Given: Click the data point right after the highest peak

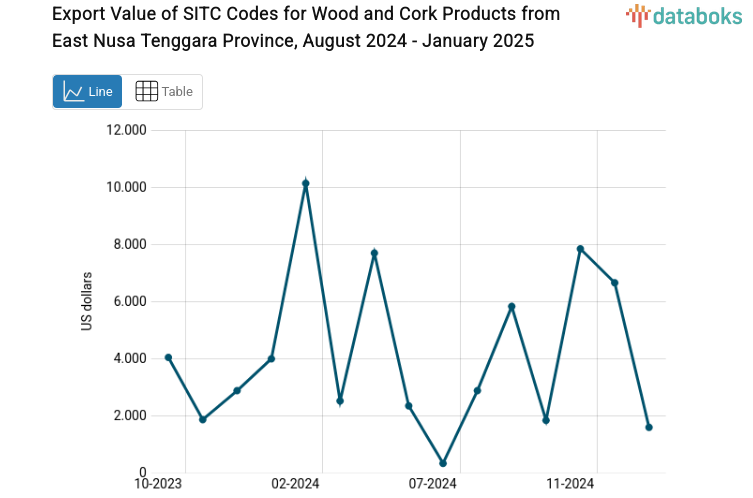Looking at the screenshot, I should click(x=340, y=401).
